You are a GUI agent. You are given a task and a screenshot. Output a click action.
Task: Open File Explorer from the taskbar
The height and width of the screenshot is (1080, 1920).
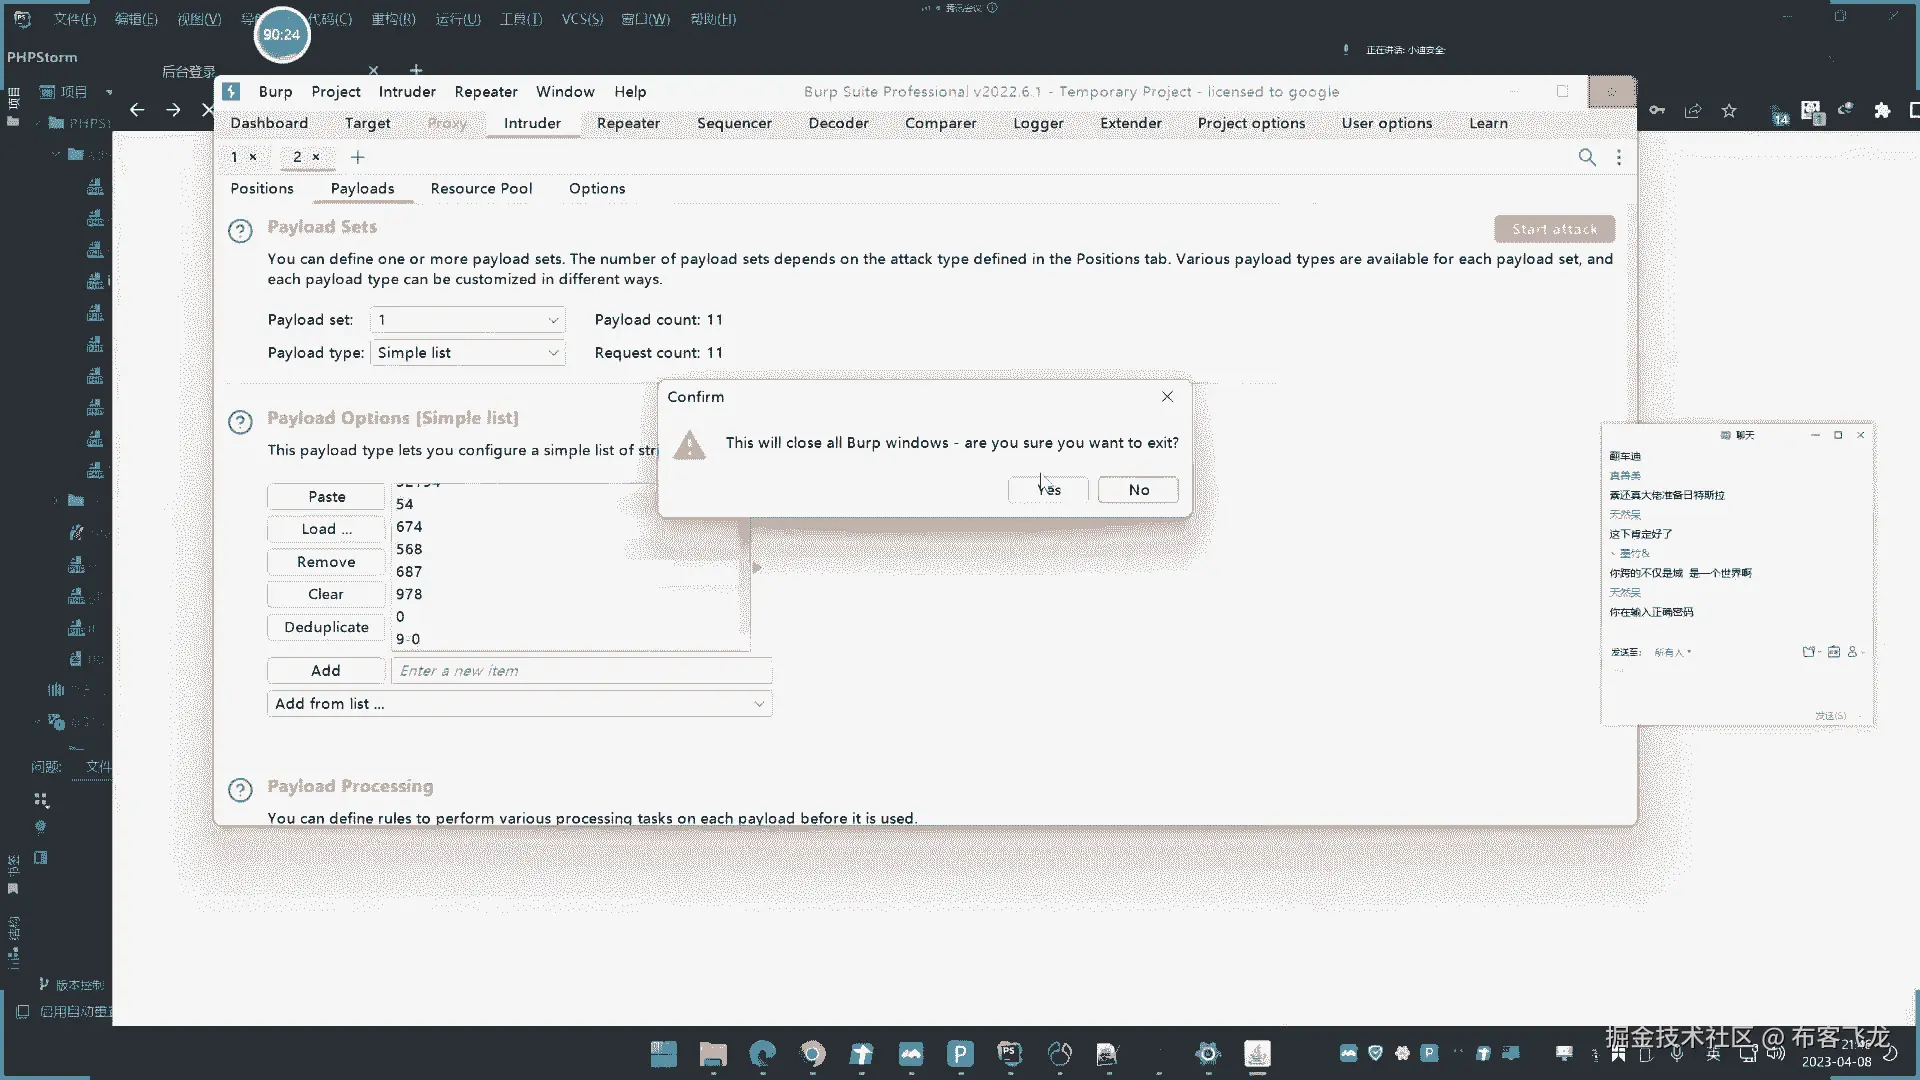pyautogui.click(x=713, y=1054)
